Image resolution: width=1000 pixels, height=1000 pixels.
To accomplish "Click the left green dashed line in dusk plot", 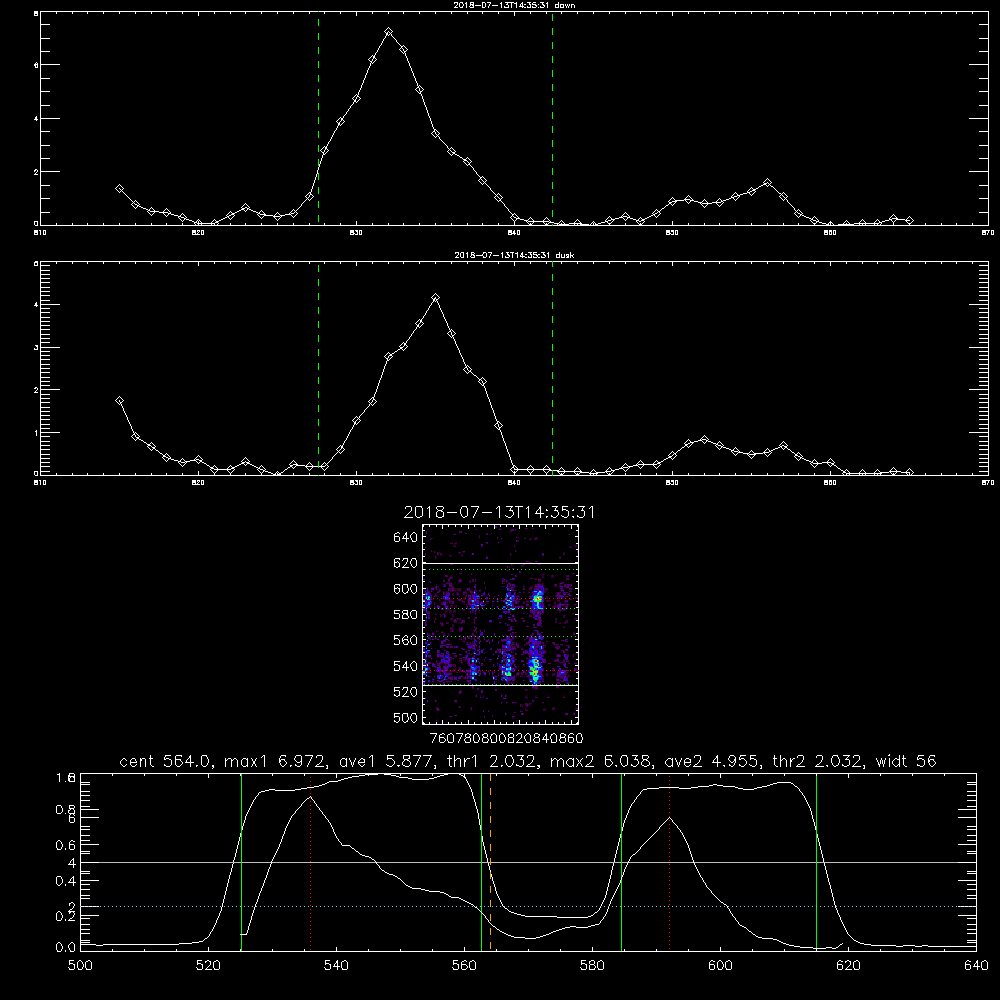I will (x=318, y=368).
